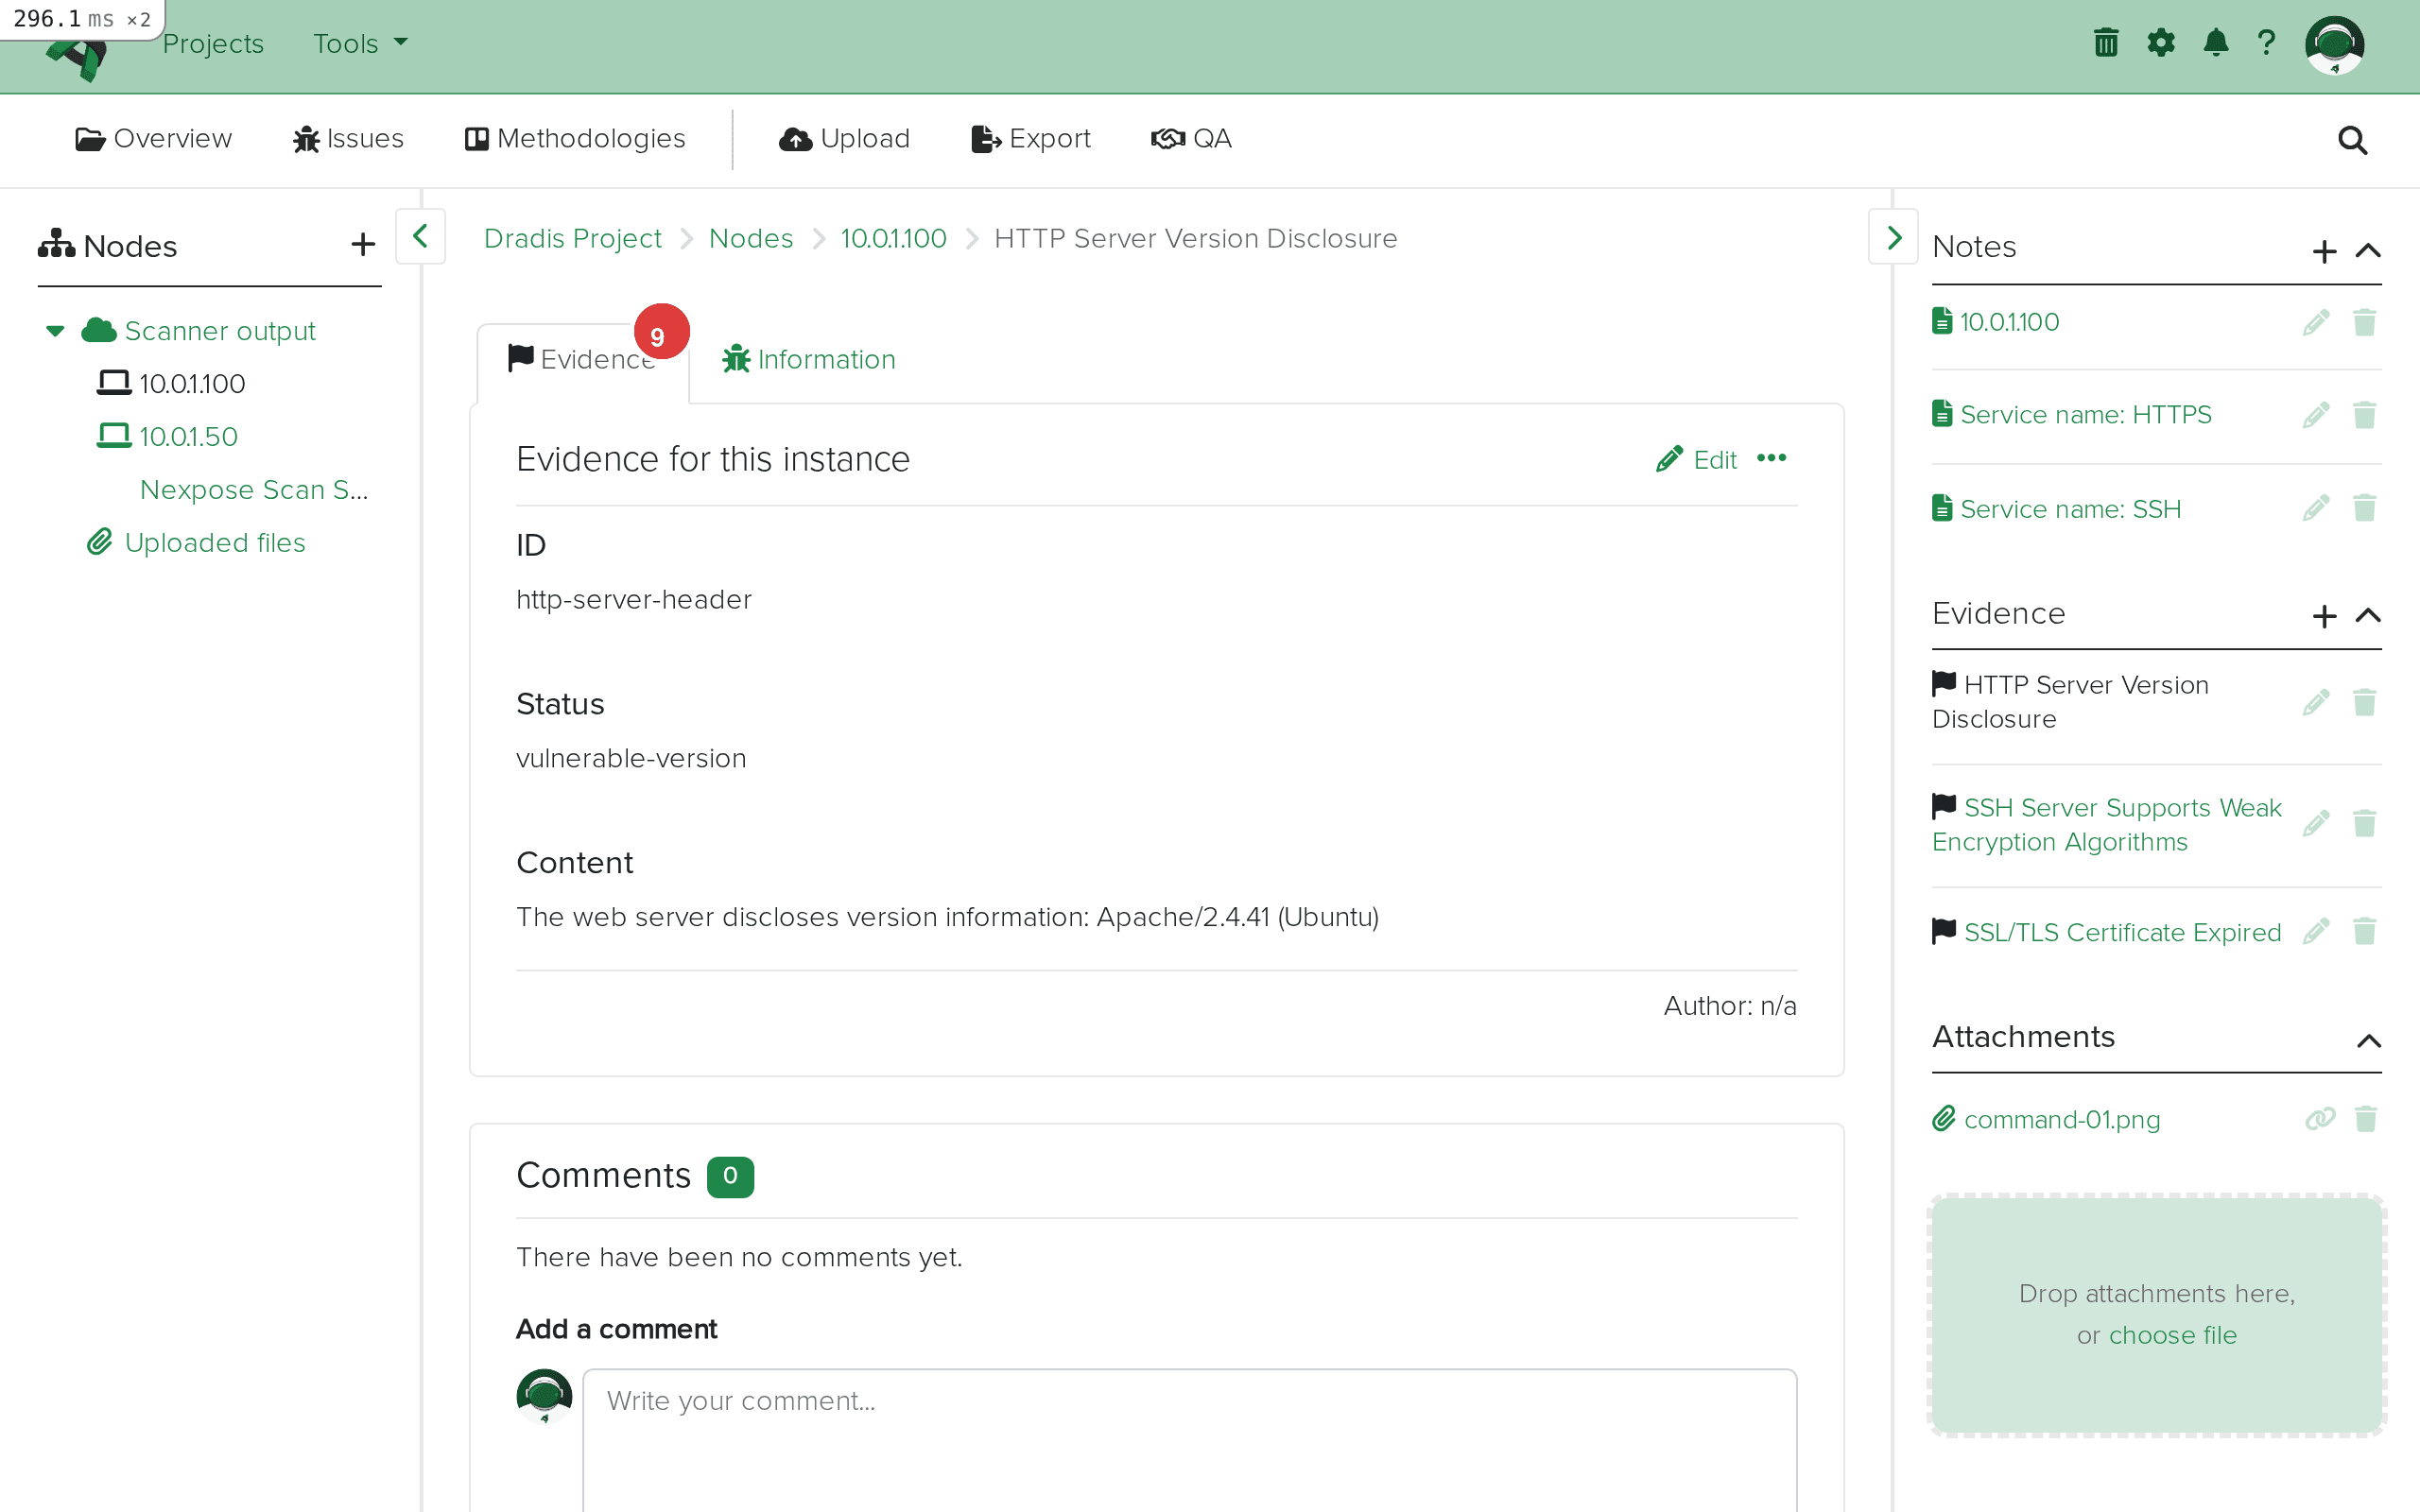Add new evidence with plus icon
Viewport: 2420px width, 1512px height.
(2324, 615)
